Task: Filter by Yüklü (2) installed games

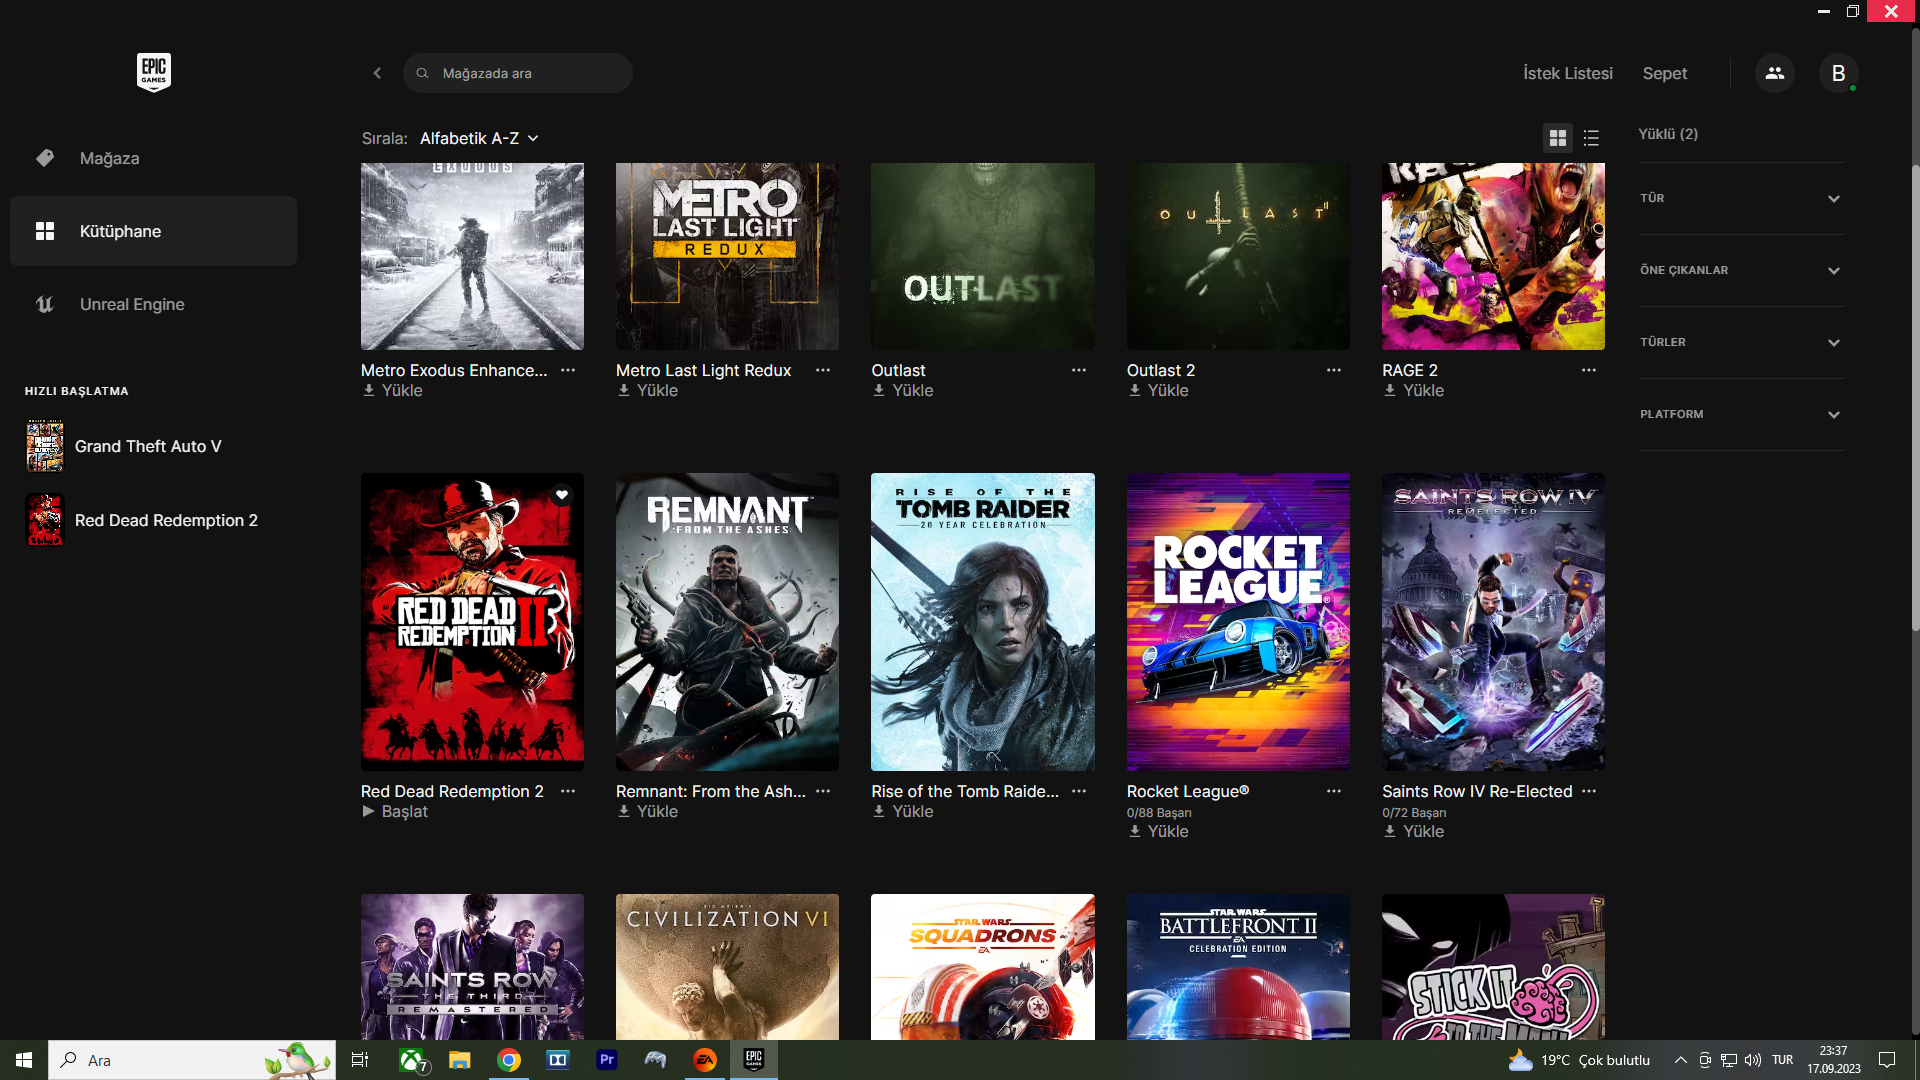Action: [x=1668, y=134]
